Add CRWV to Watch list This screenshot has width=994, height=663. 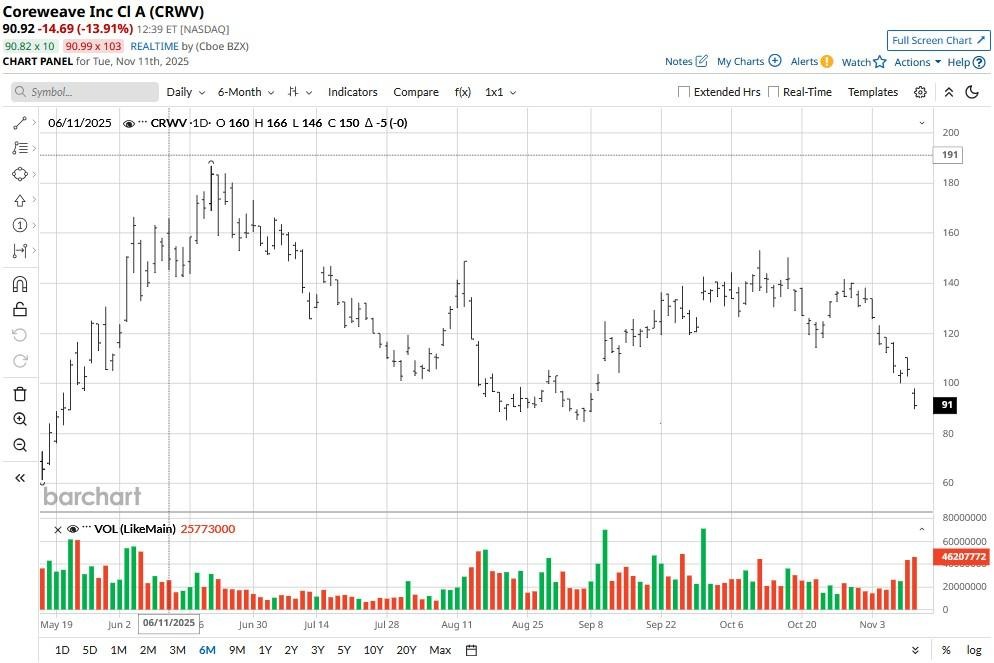pos(863,62)
